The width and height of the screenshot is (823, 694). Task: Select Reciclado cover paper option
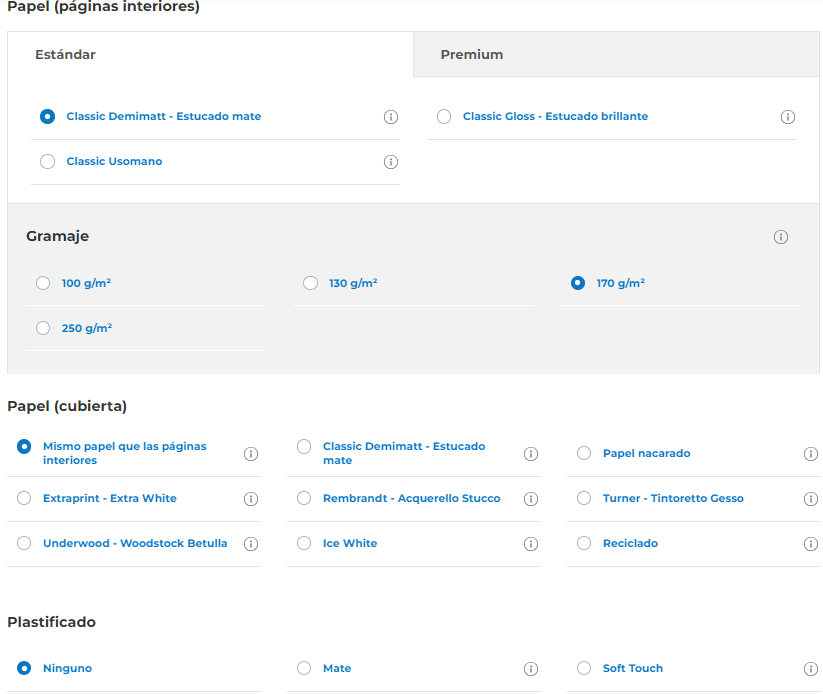point(584,543)
